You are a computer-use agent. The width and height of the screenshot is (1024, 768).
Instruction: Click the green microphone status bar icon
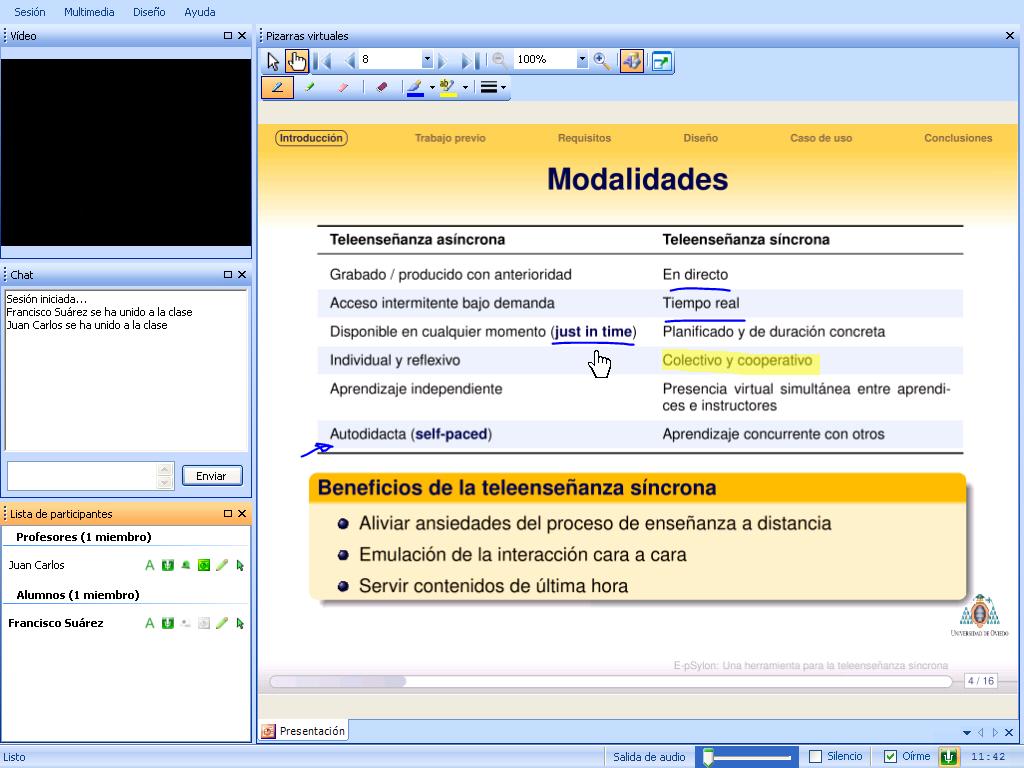pos(948,757)
